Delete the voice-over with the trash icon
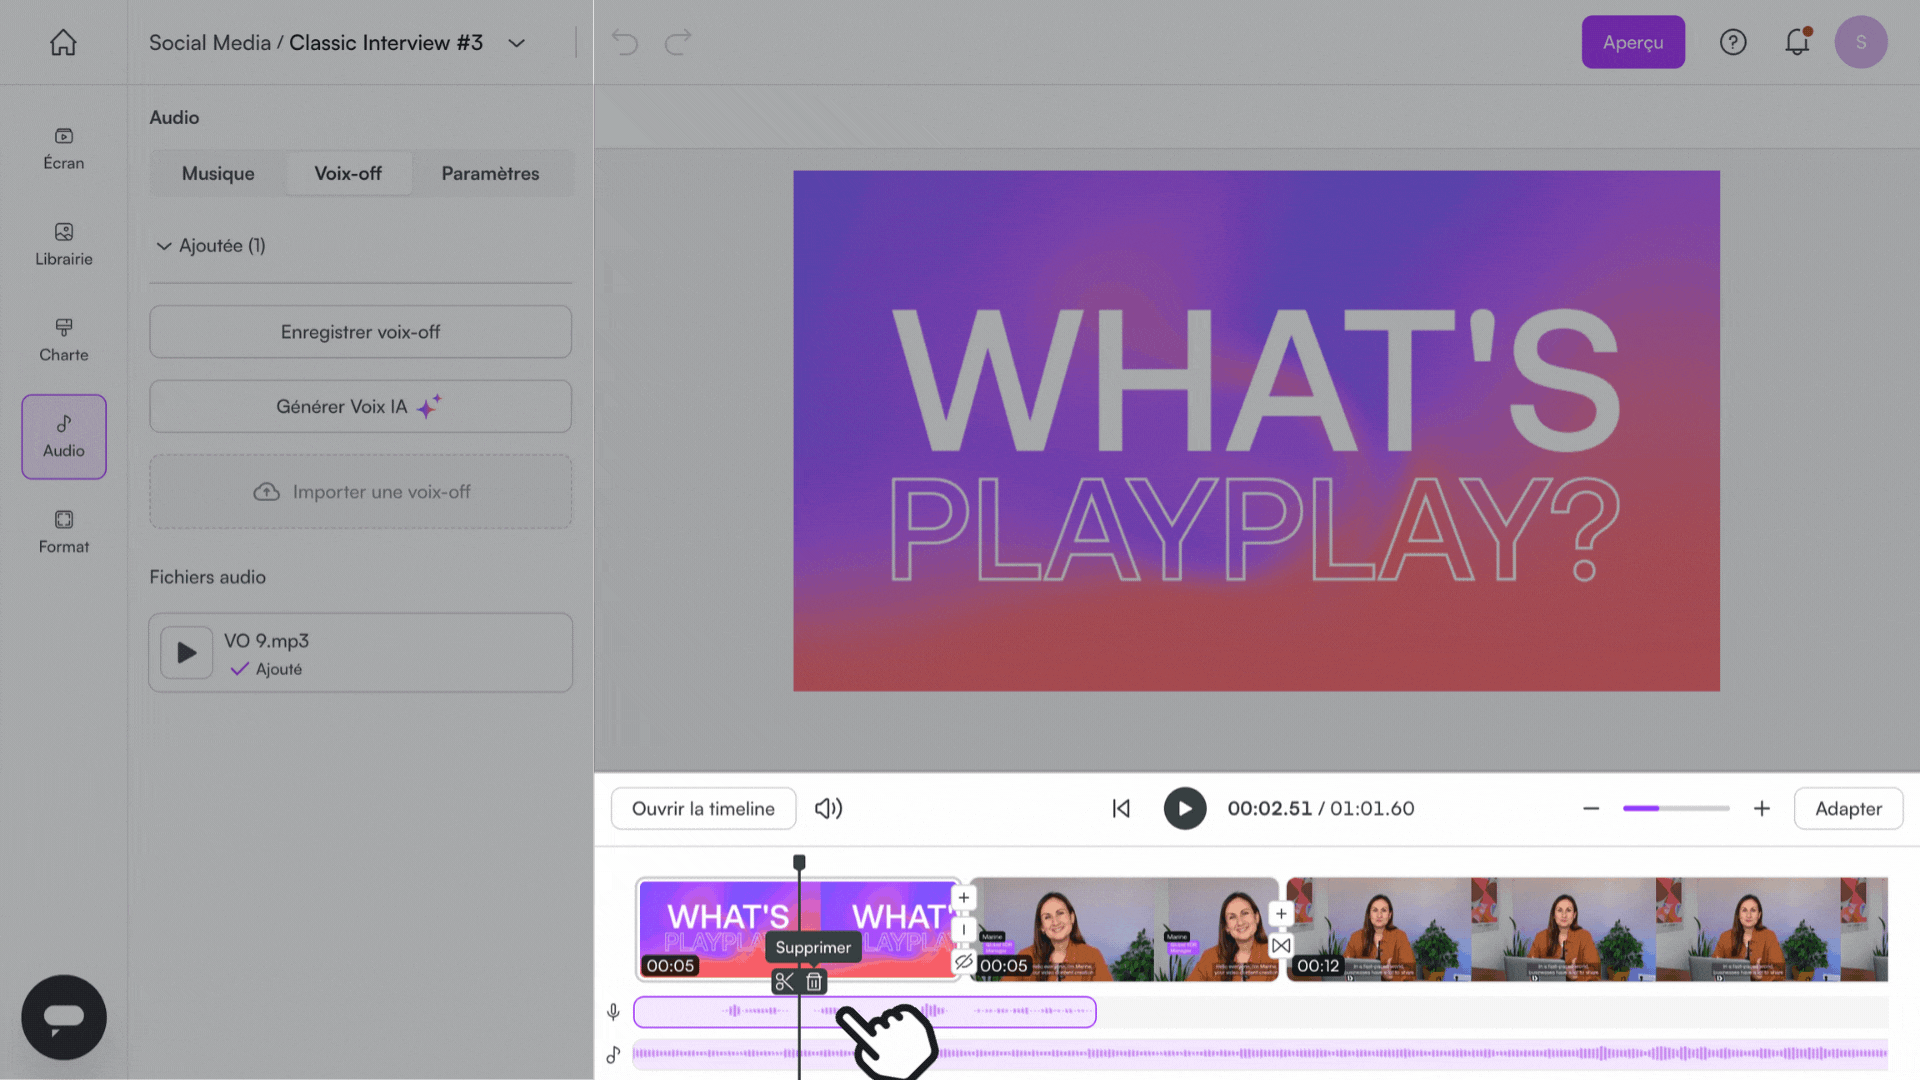 [x=814, y=982]
